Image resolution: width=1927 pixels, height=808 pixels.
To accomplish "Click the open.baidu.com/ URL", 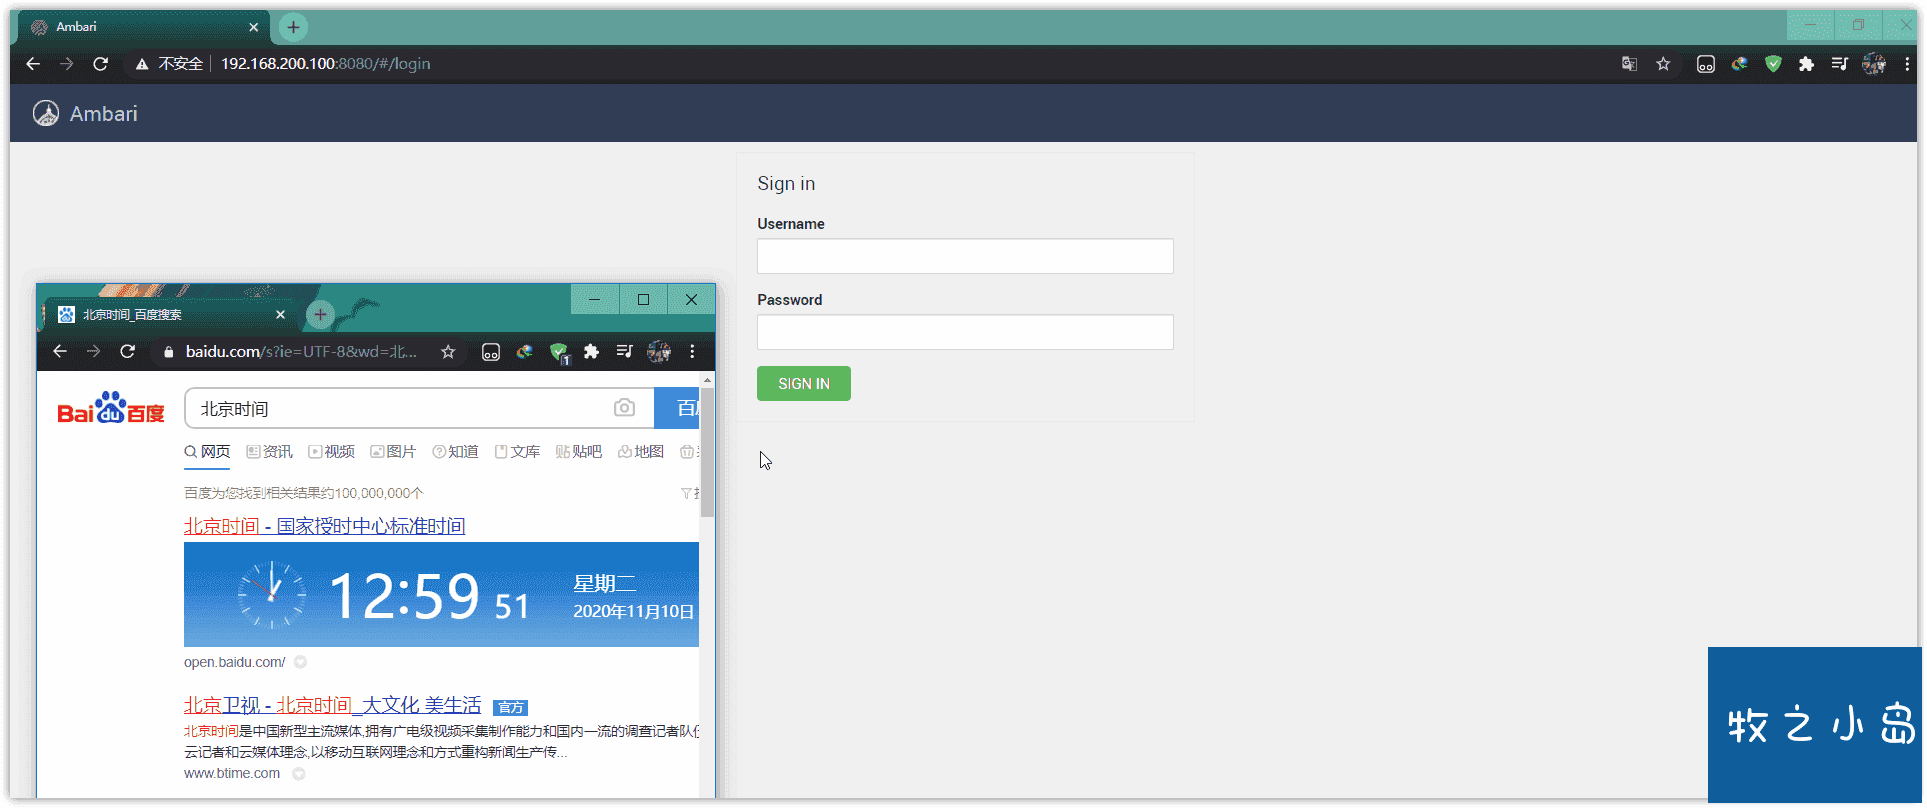I will 235,662.
